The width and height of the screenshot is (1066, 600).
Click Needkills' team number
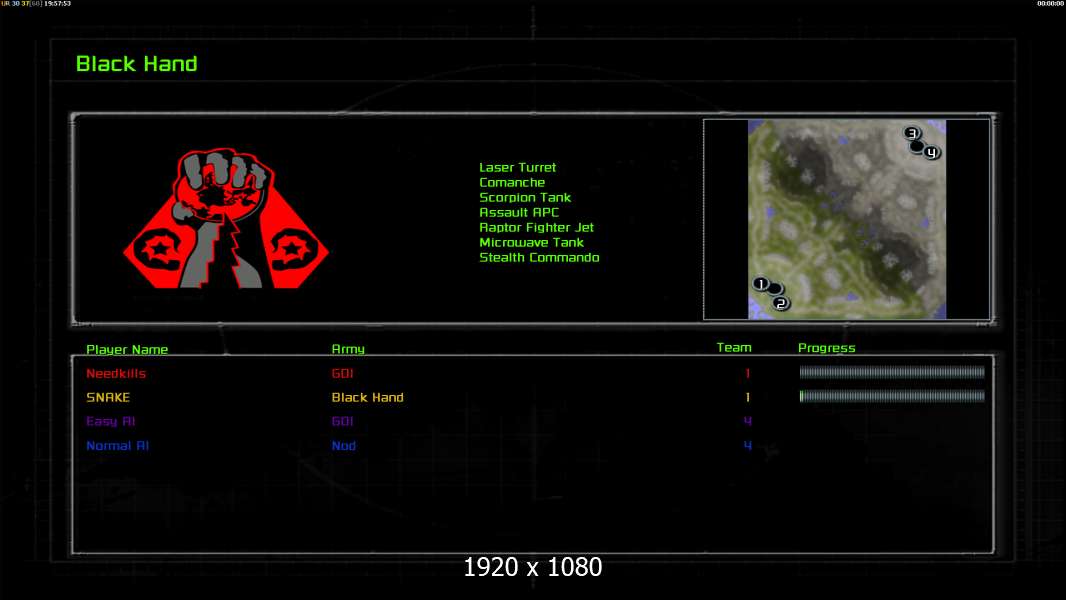coord(748,373)
